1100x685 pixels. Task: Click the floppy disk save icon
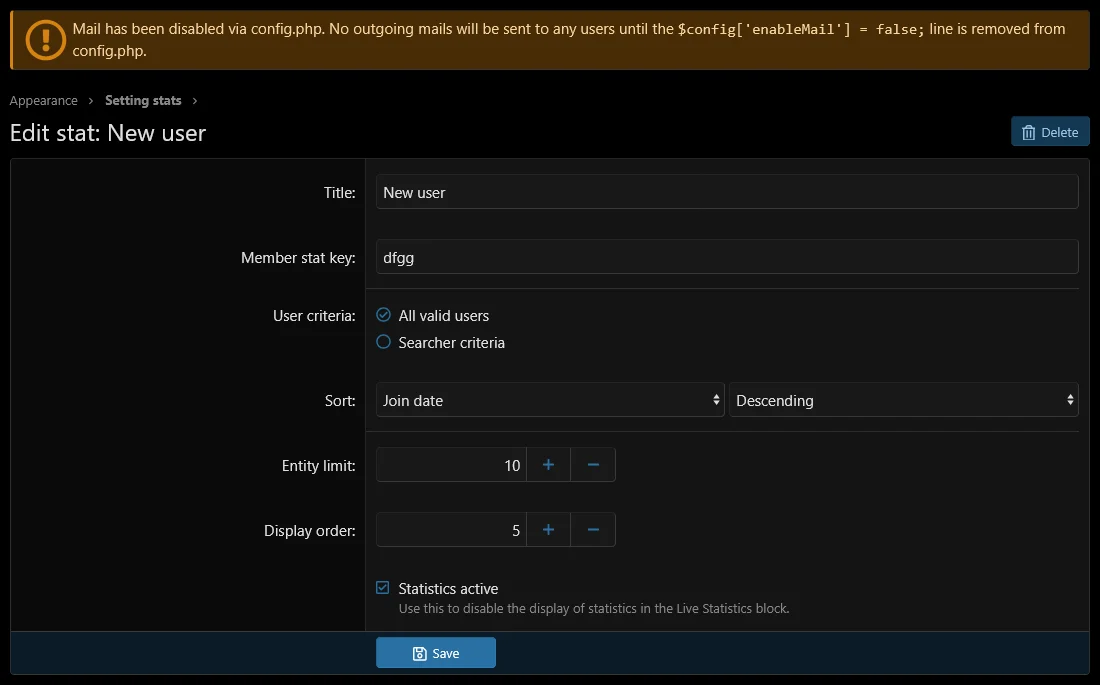[420, 653]
